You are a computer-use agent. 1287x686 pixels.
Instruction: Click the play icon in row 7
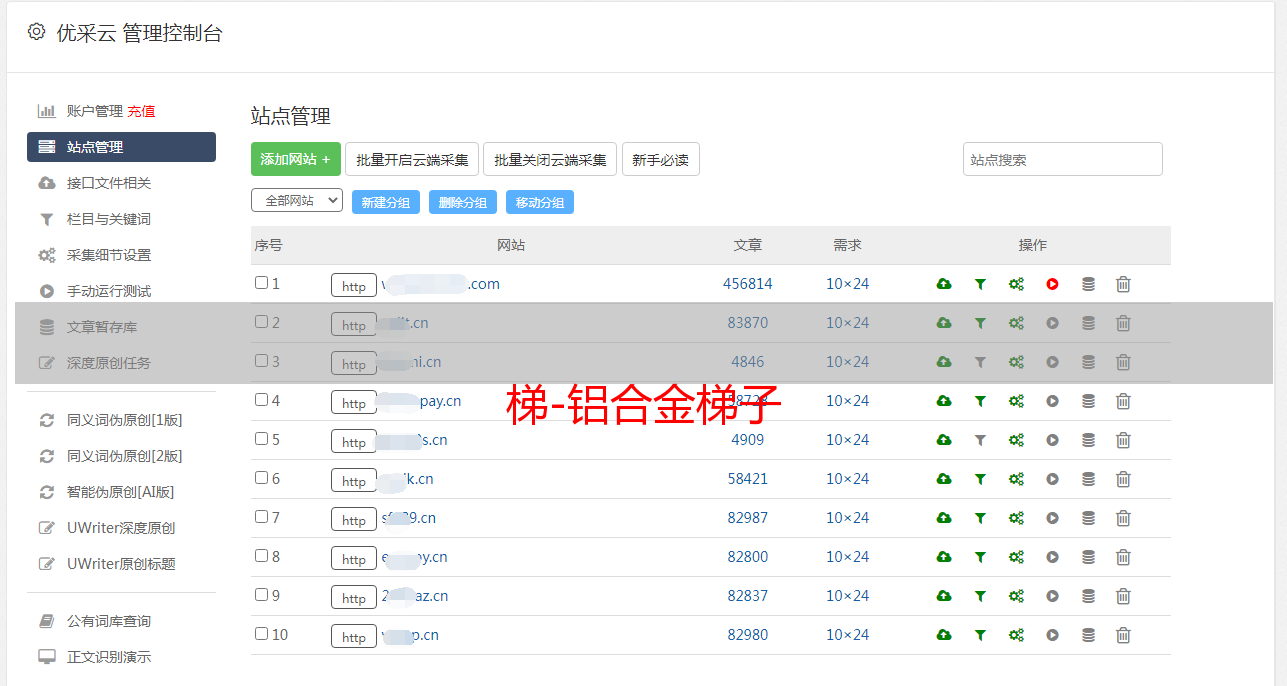(1052, 518)
